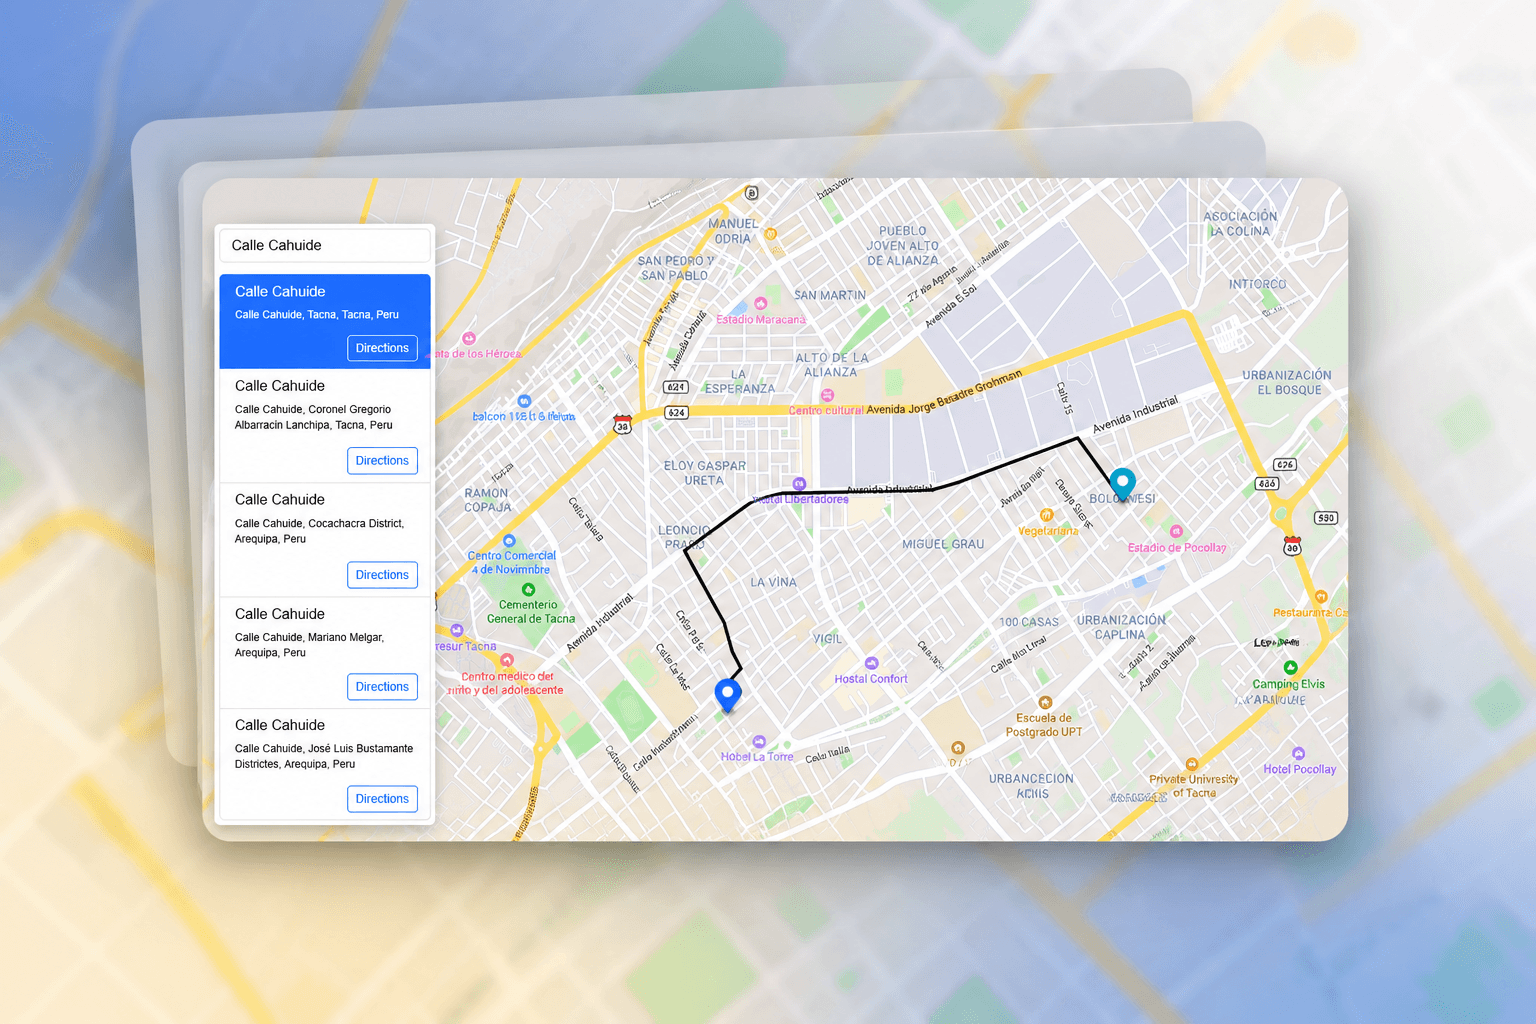Click the Hotel La Torre lodging icon
Screen dimensions: 1536x1024
coord(759,741)
